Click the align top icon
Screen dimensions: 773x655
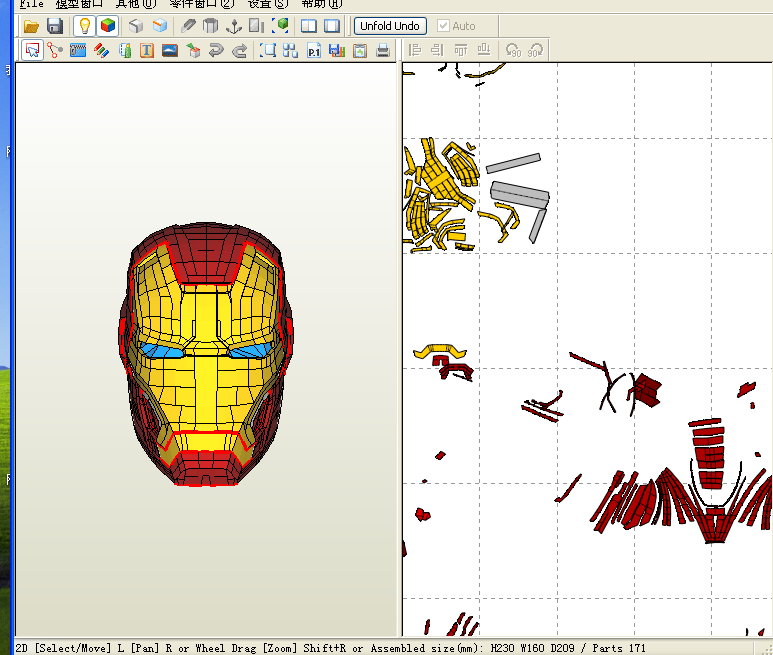[x=461, y=50]
